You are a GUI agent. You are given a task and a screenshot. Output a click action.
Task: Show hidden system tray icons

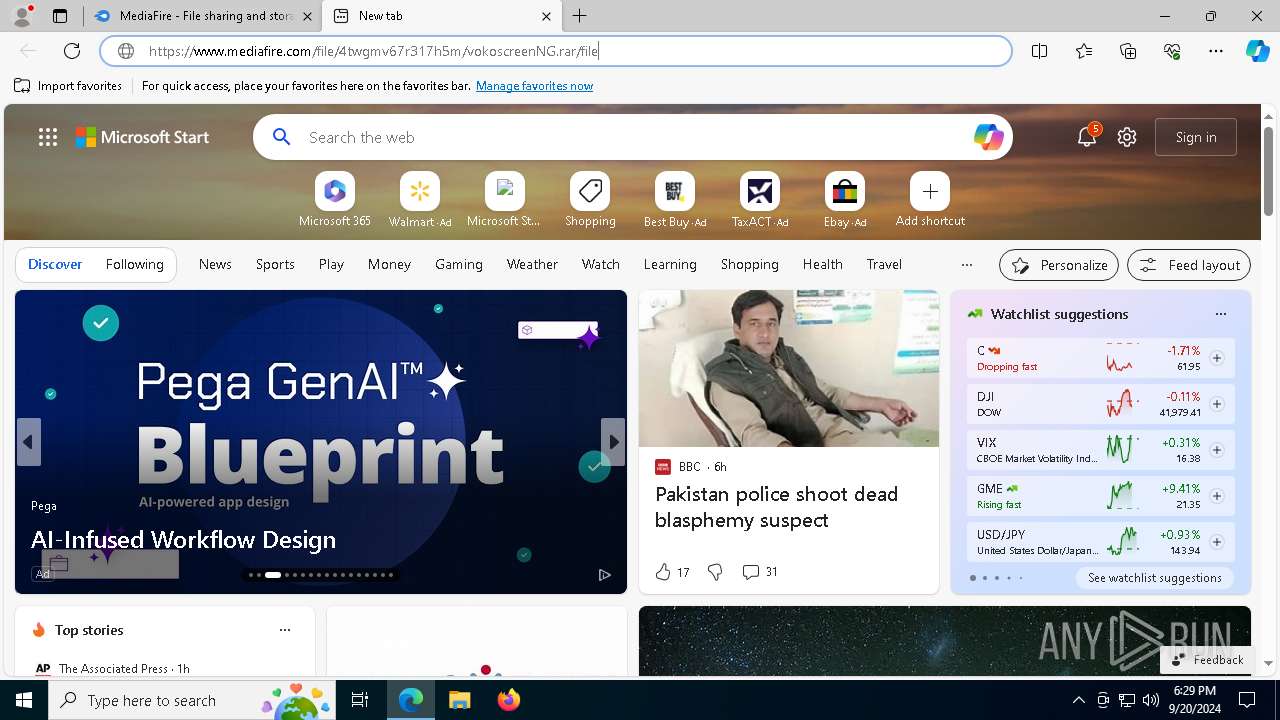point(1078,700)
